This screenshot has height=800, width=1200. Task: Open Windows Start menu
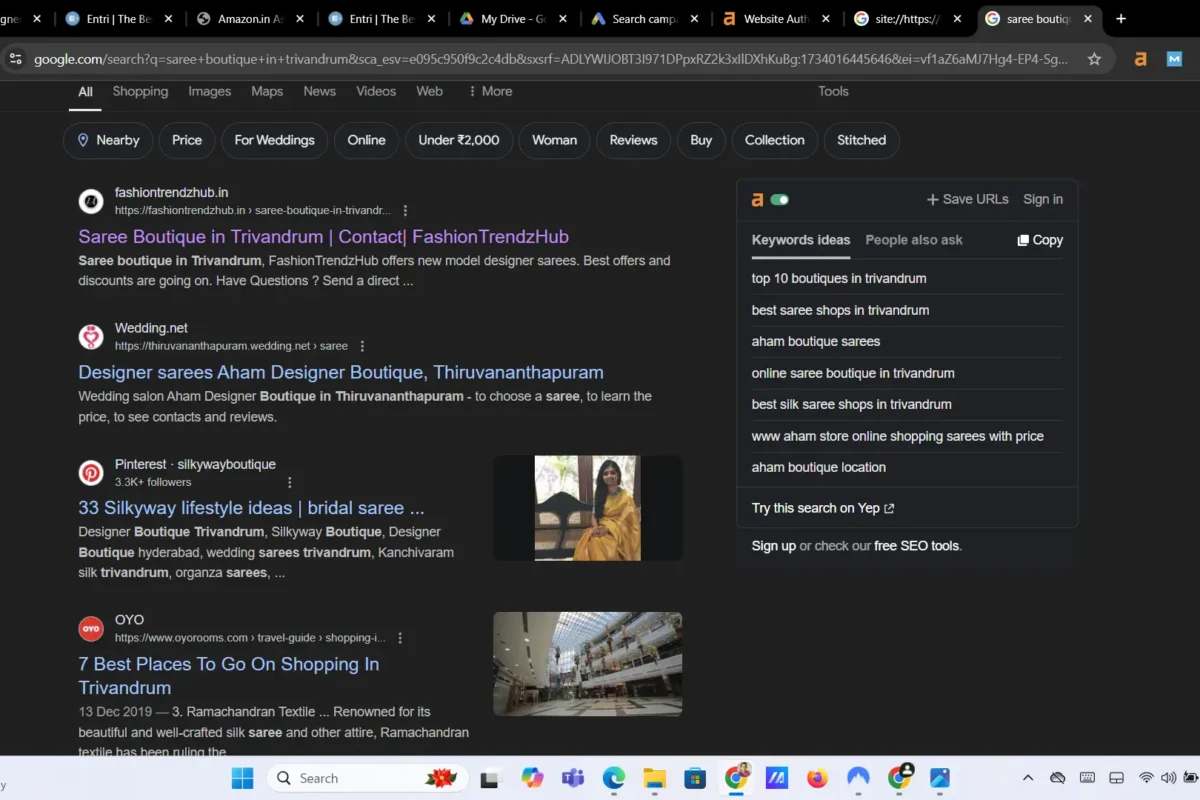(242, 778)
